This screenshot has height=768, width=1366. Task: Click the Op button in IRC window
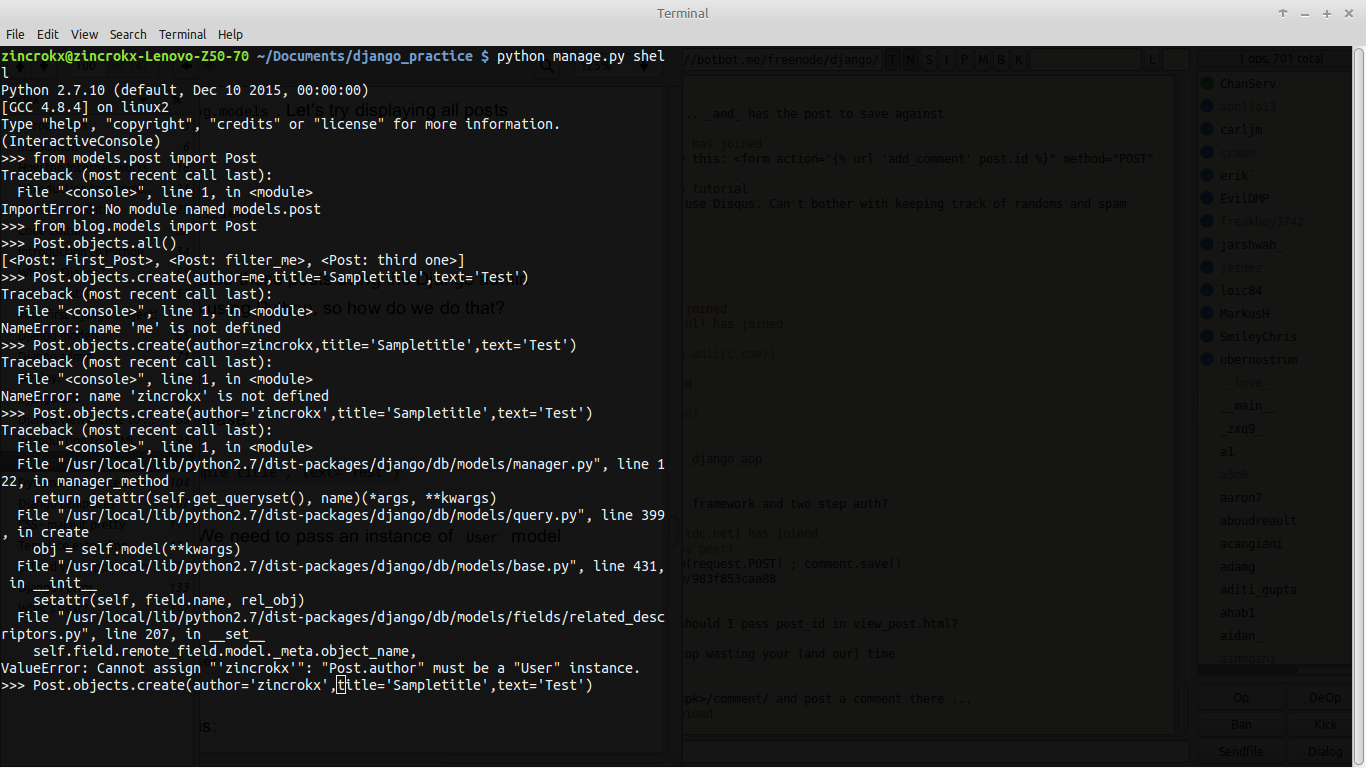(1240, 698)
